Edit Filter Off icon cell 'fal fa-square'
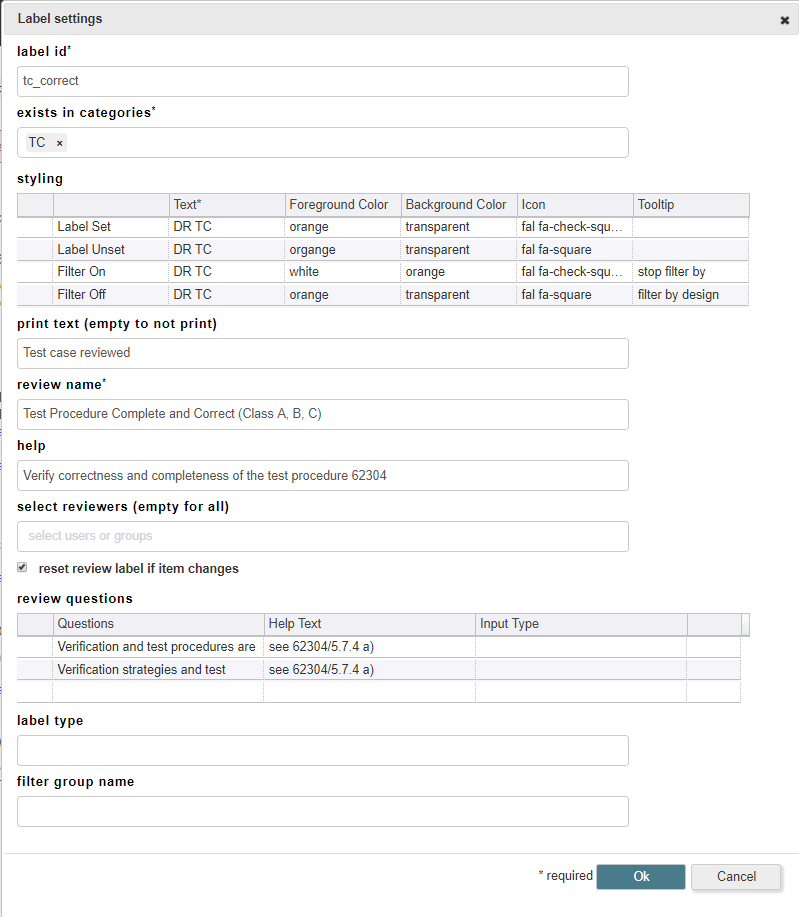 (575, 295)
